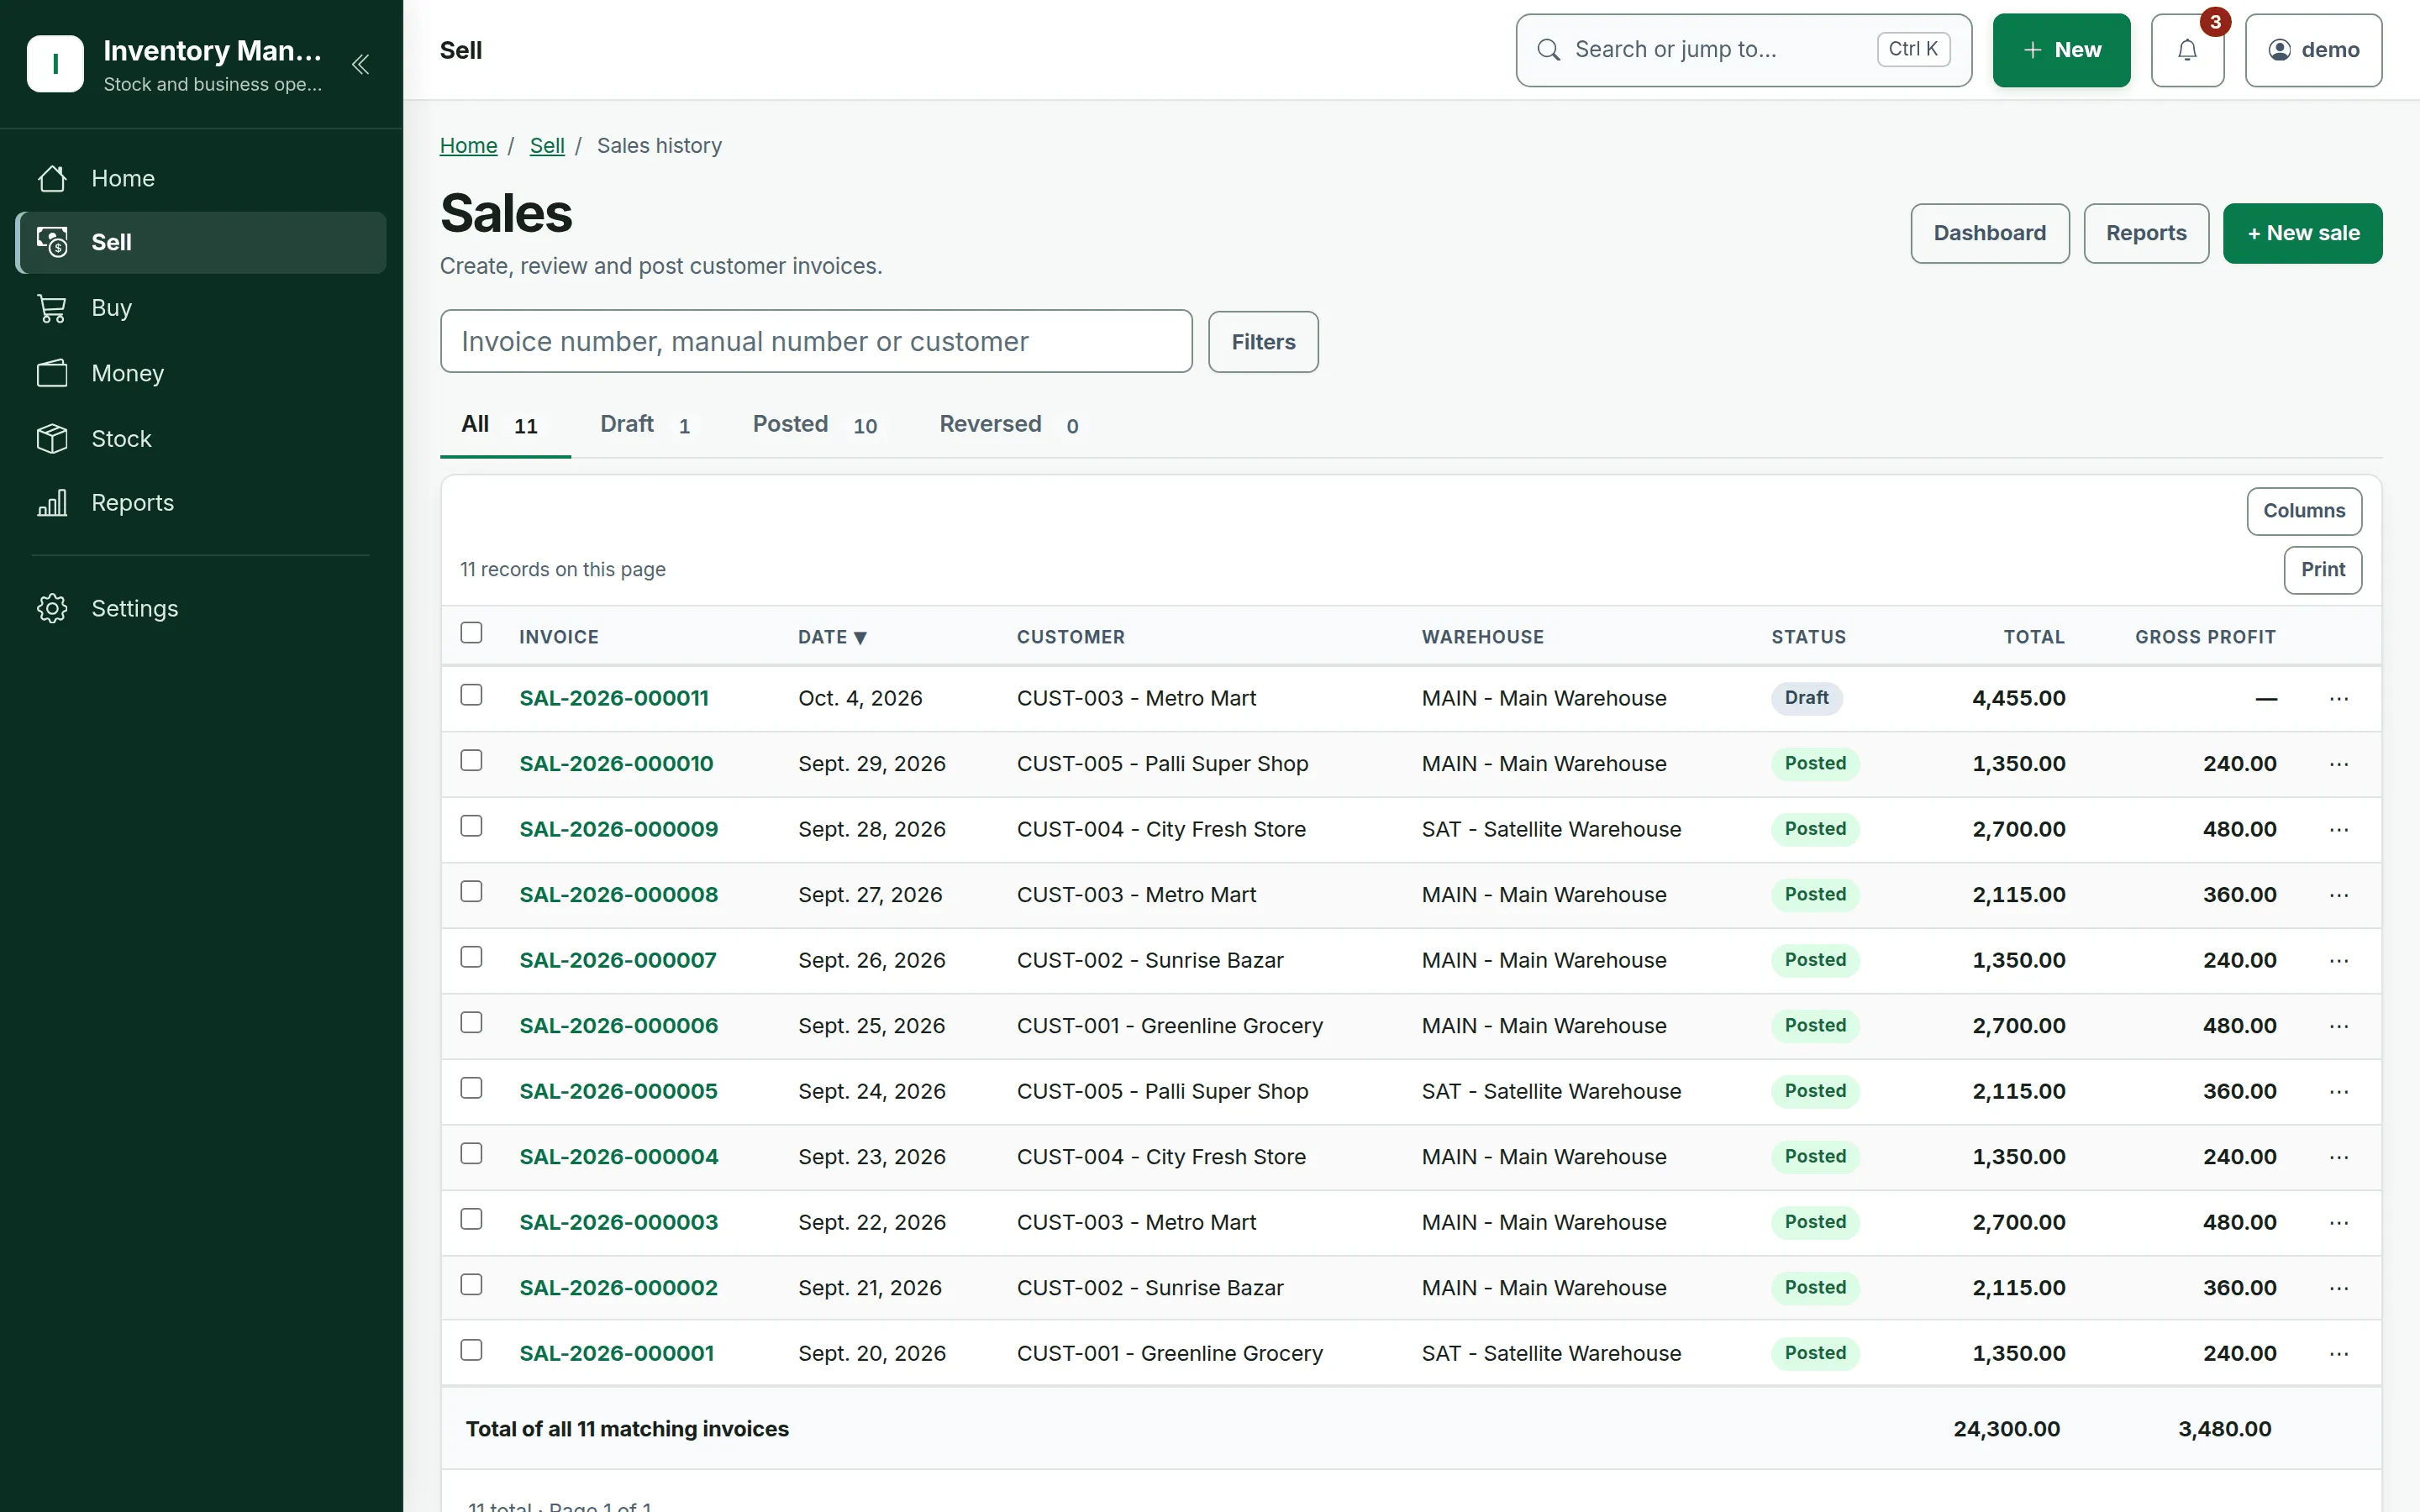Open row actions for SAL-2026-000007

pyautogui.click(x=2338, y=961)
